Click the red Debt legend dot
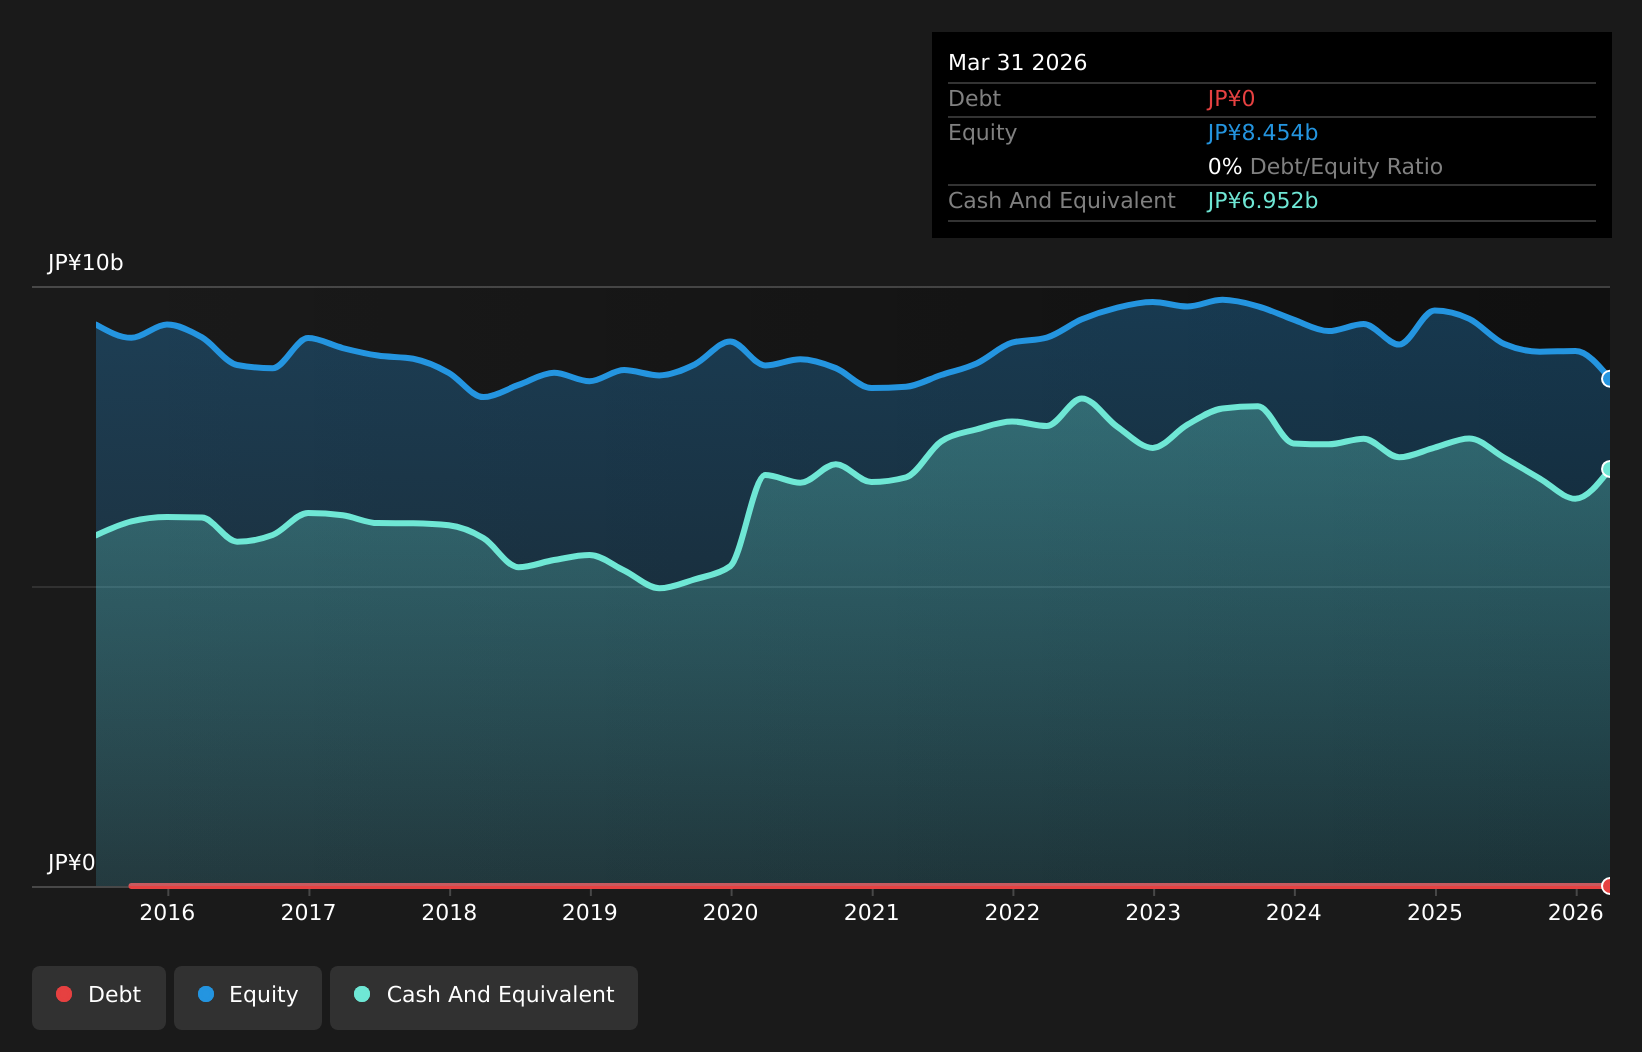The image size is (1642, 1052). (x=64, y=994)
